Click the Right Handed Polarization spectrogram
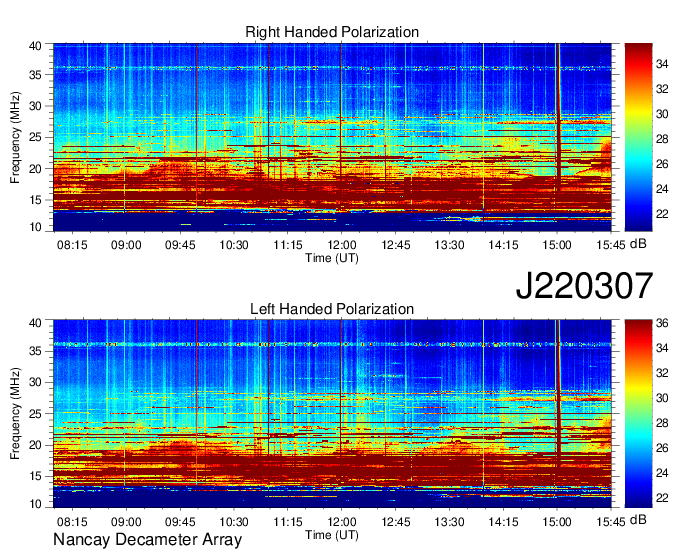 pos(332,137)
